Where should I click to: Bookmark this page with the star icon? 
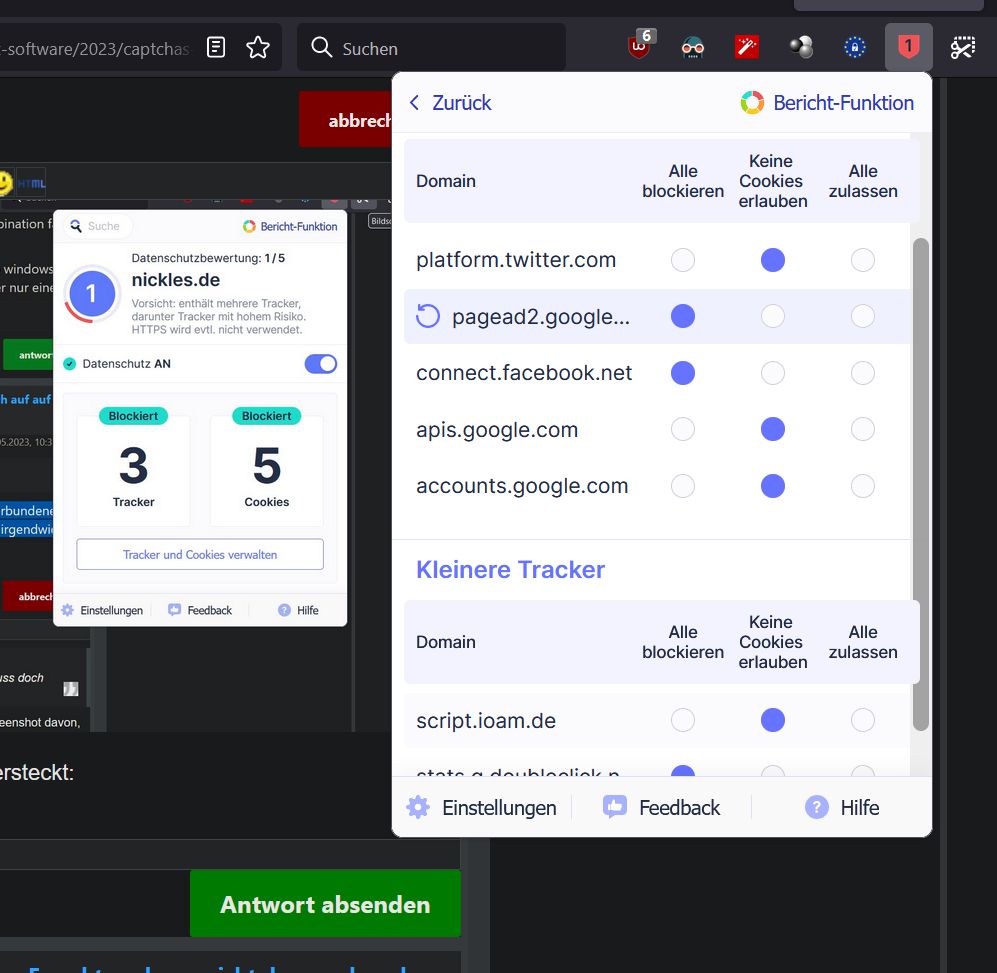[x=258, y=47]
